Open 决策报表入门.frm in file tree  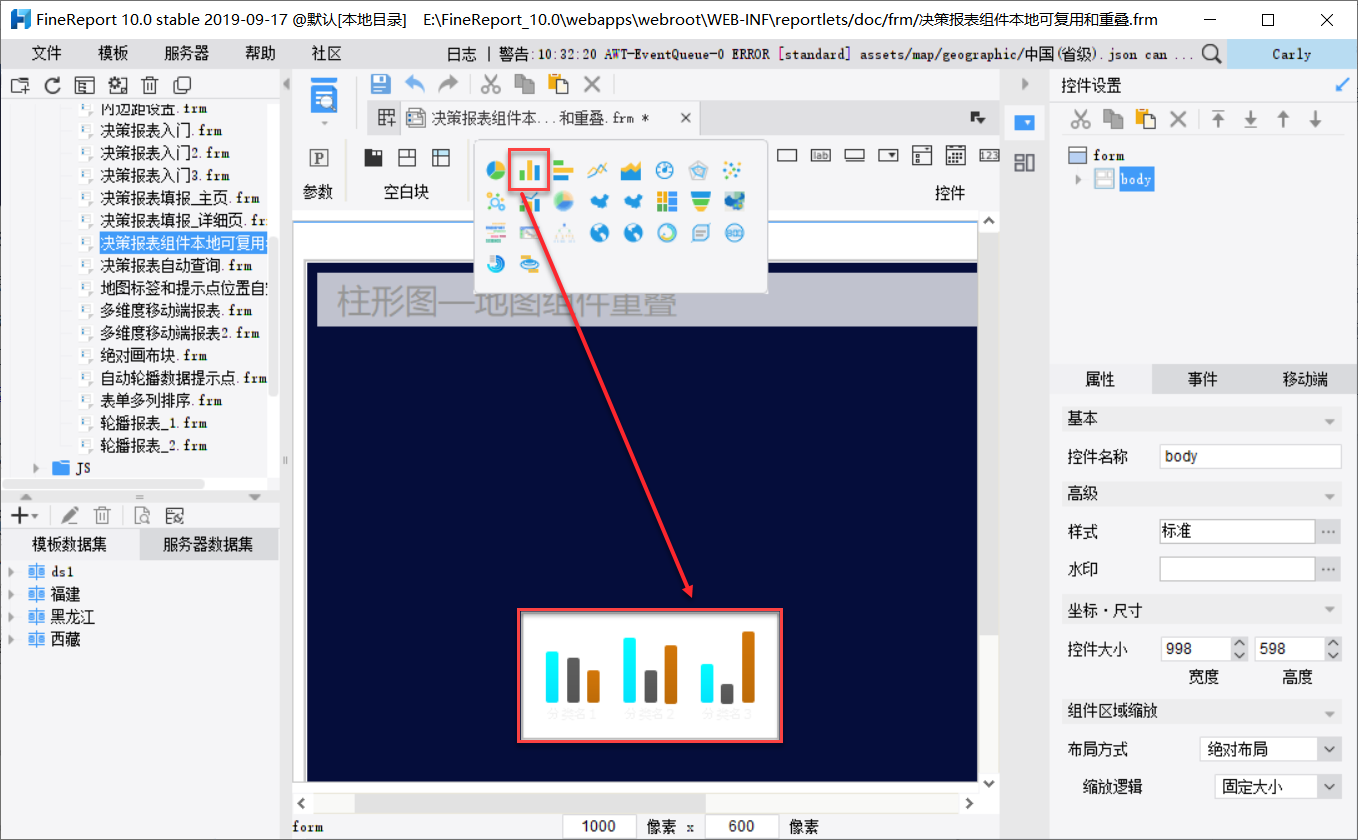pyautogui.click(x=160, y=130)
